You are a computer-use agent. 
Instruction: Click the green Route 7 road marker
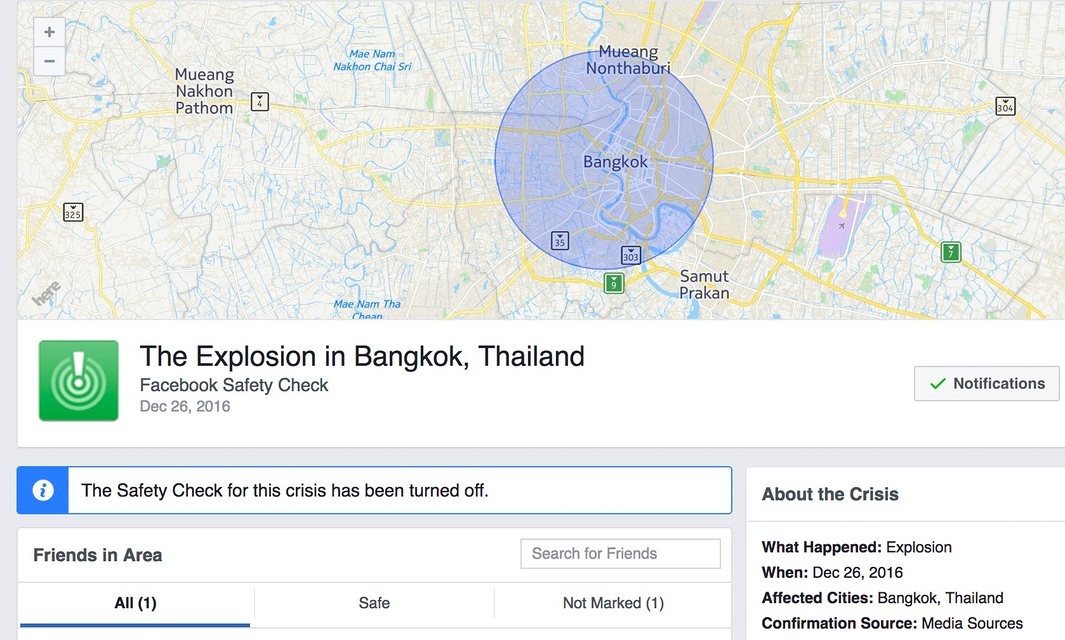[948, 253]
